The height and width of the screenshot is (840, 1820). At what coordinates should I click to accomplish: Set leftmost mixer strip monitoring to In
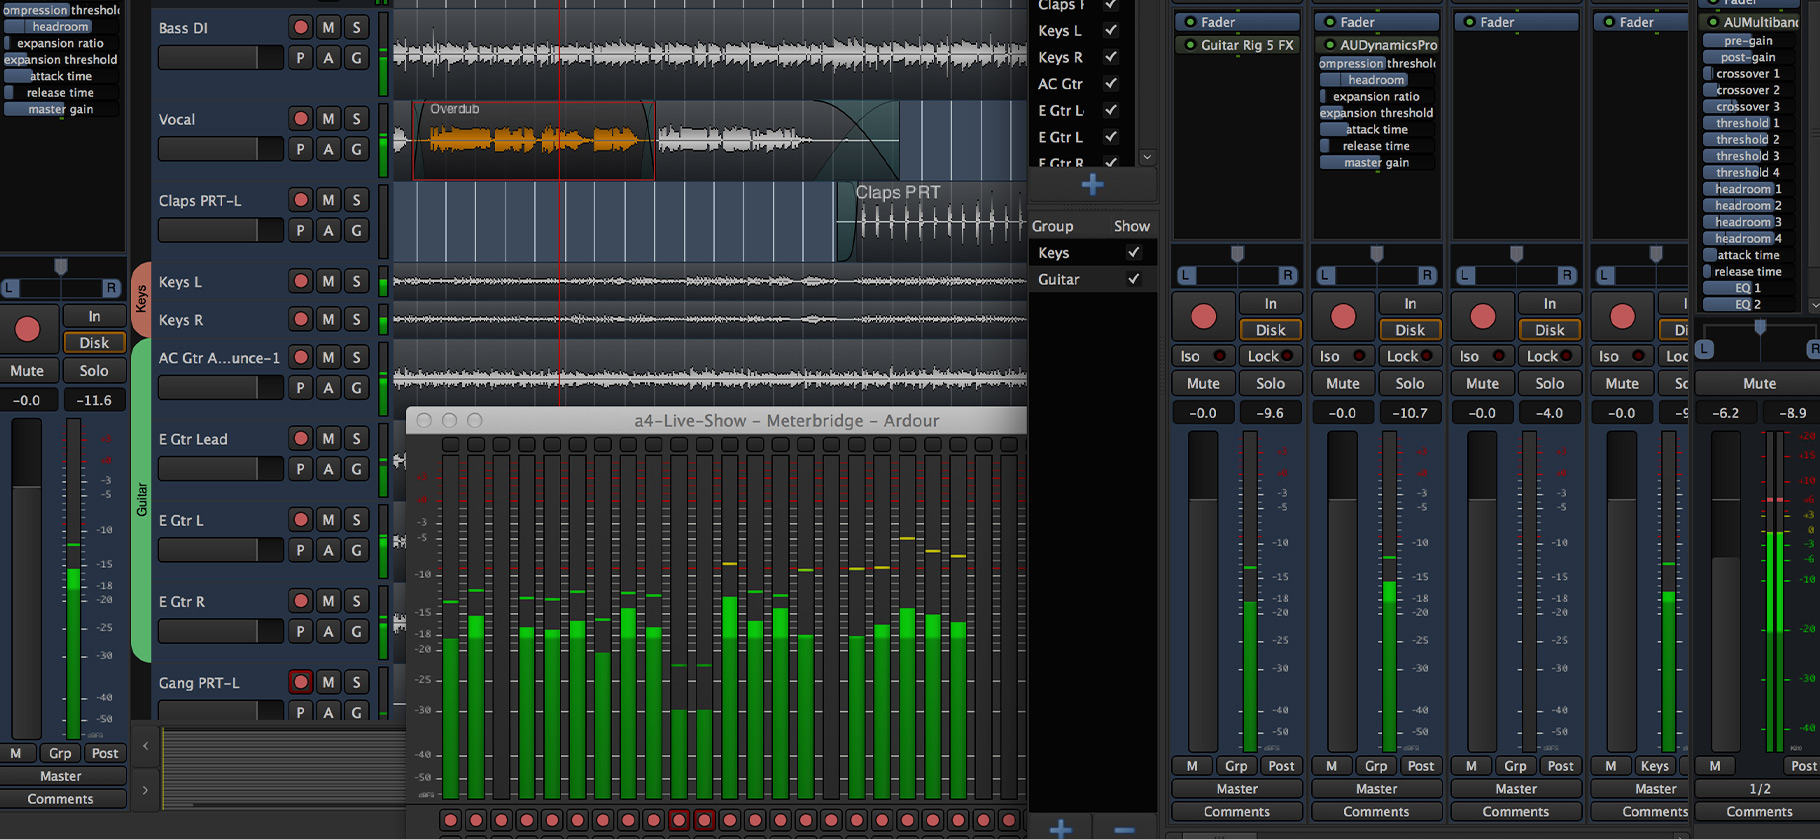click(94, 316)
